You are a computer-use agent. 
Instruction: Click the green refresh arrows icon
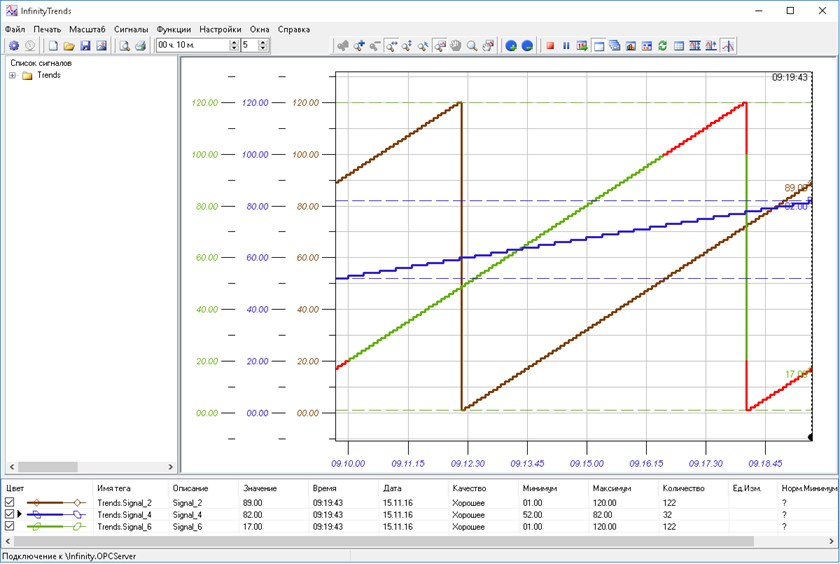point(662,45)
